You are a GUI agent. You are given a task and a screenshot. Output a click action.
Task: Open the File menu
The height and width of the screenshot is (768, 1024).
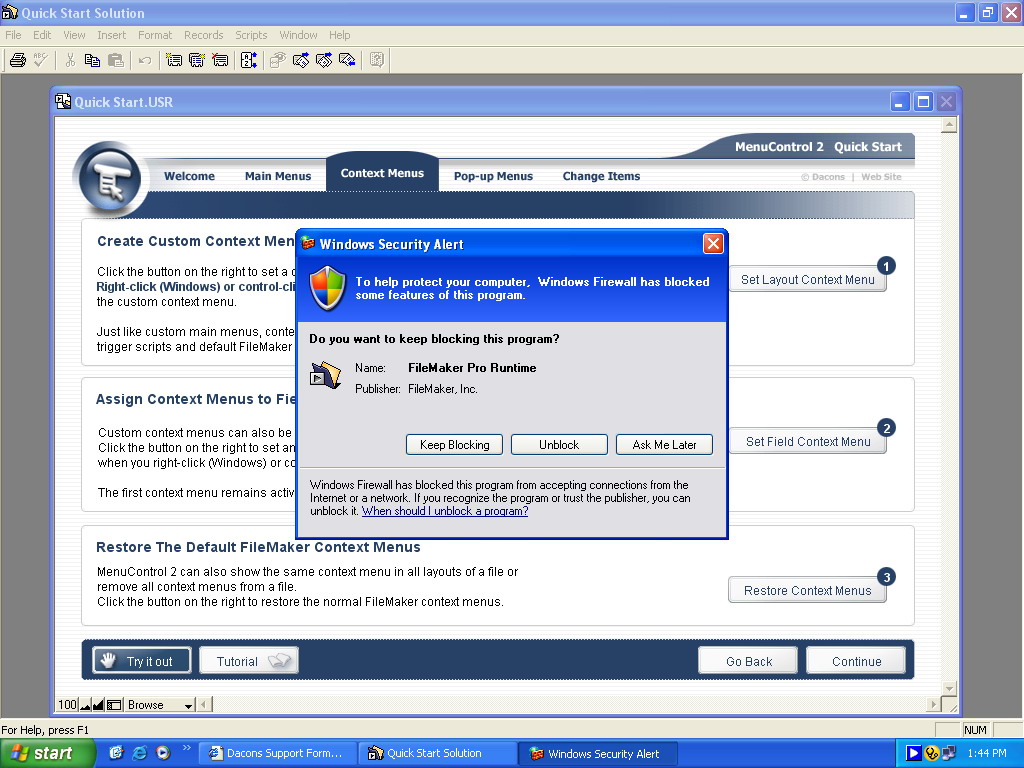click(x=13, y=35)
